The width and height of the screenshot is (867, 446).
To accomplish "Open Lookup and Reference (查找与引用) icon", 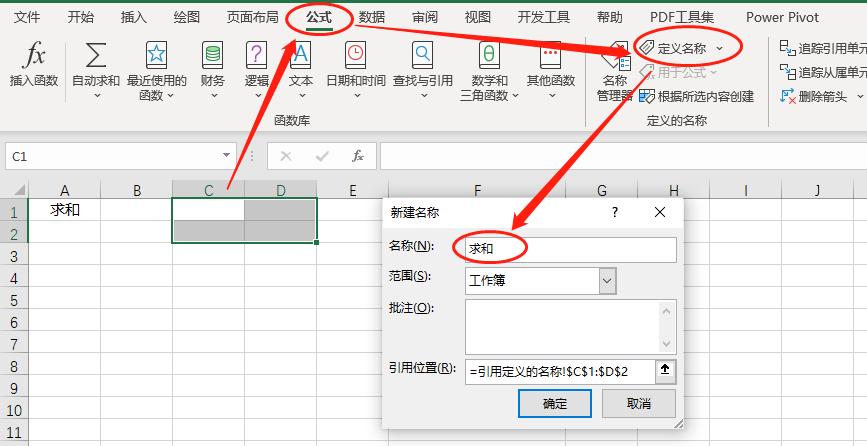I will tap(422, 55).
